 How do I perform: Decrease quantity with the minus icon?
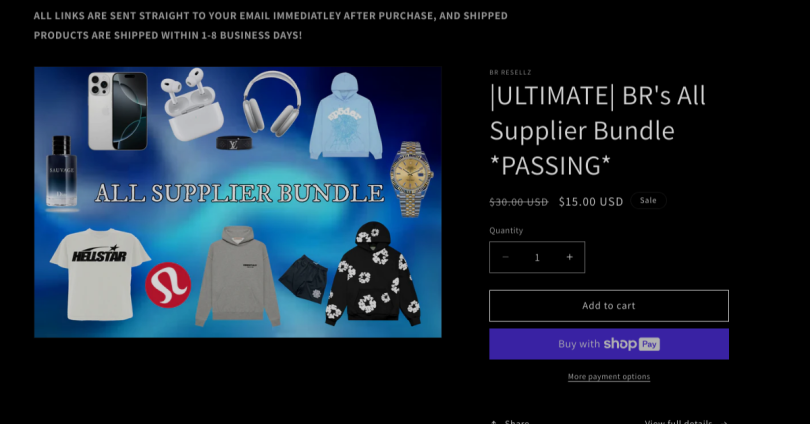pos(506,257)
